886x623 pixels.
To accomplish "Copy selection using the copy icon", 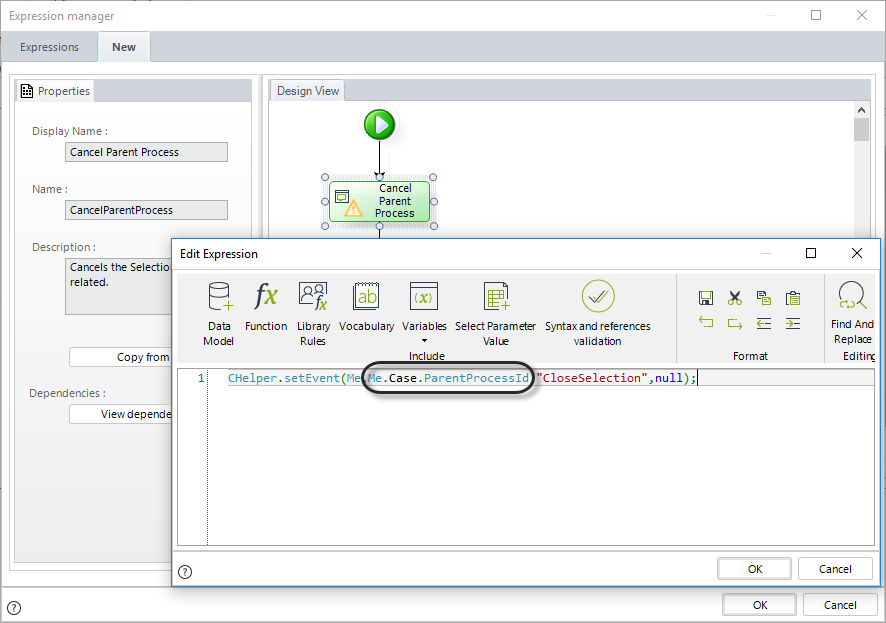I will click(763, 298).
